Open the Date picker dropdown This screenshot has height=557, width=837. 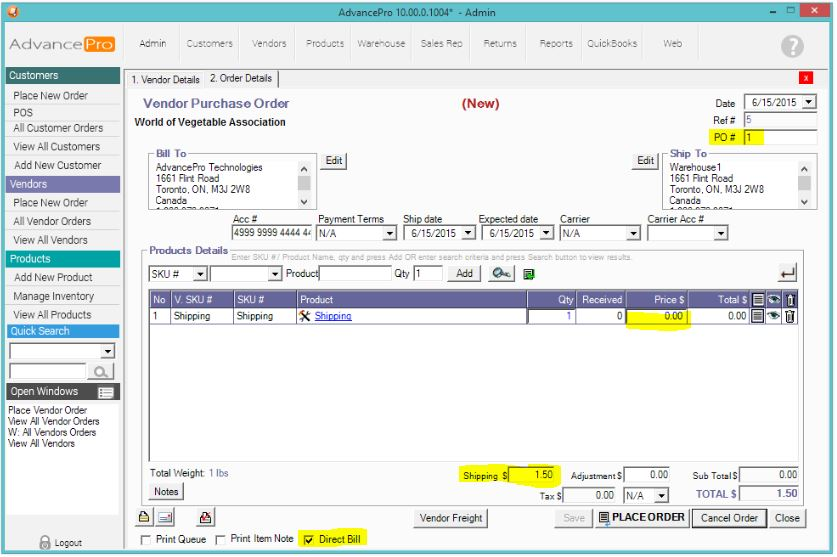(809, 102)
